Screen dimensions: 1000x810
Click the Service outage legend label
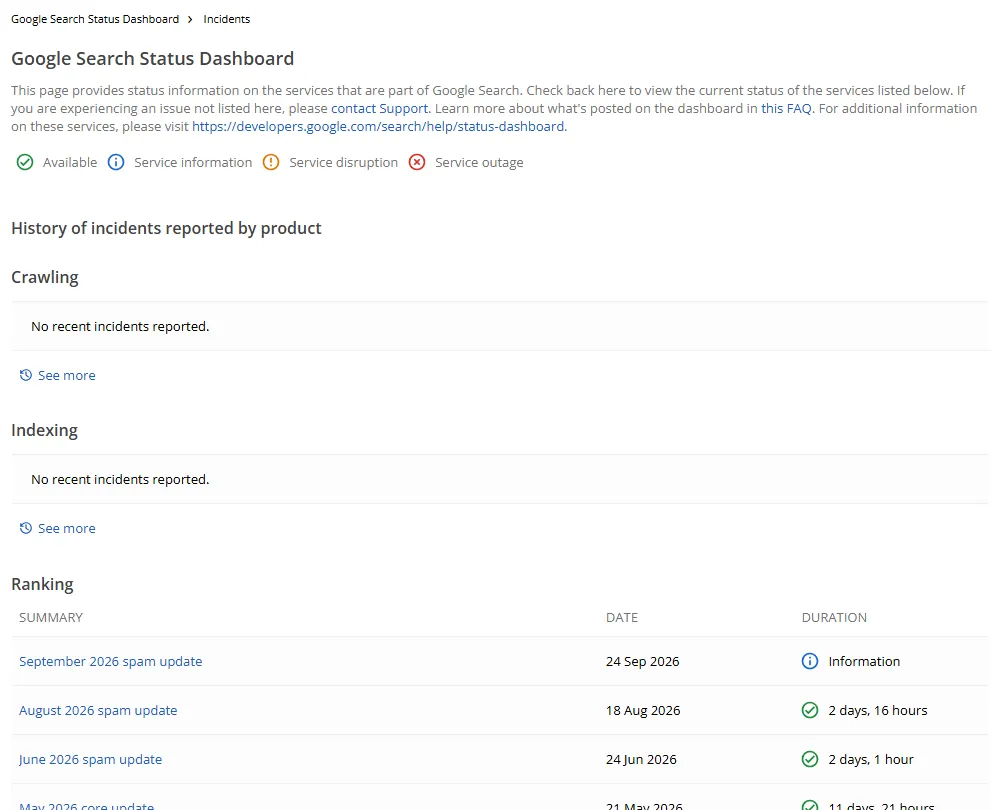tap(479, 163)
